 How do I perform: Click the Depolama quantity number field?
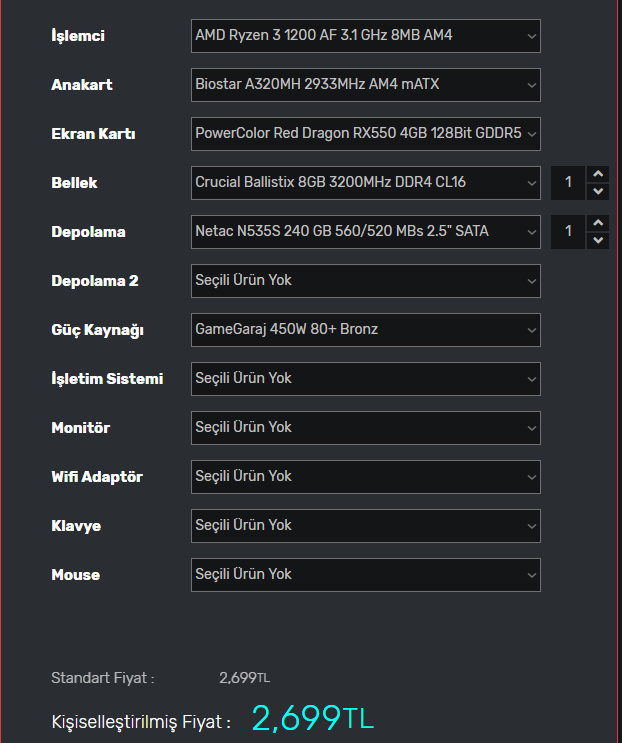(569, 232)
